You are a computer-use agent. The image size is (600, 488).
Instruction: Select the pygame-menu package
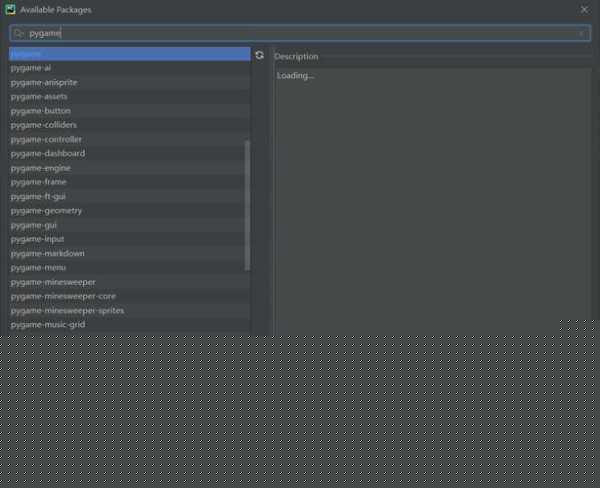(129, 268)
